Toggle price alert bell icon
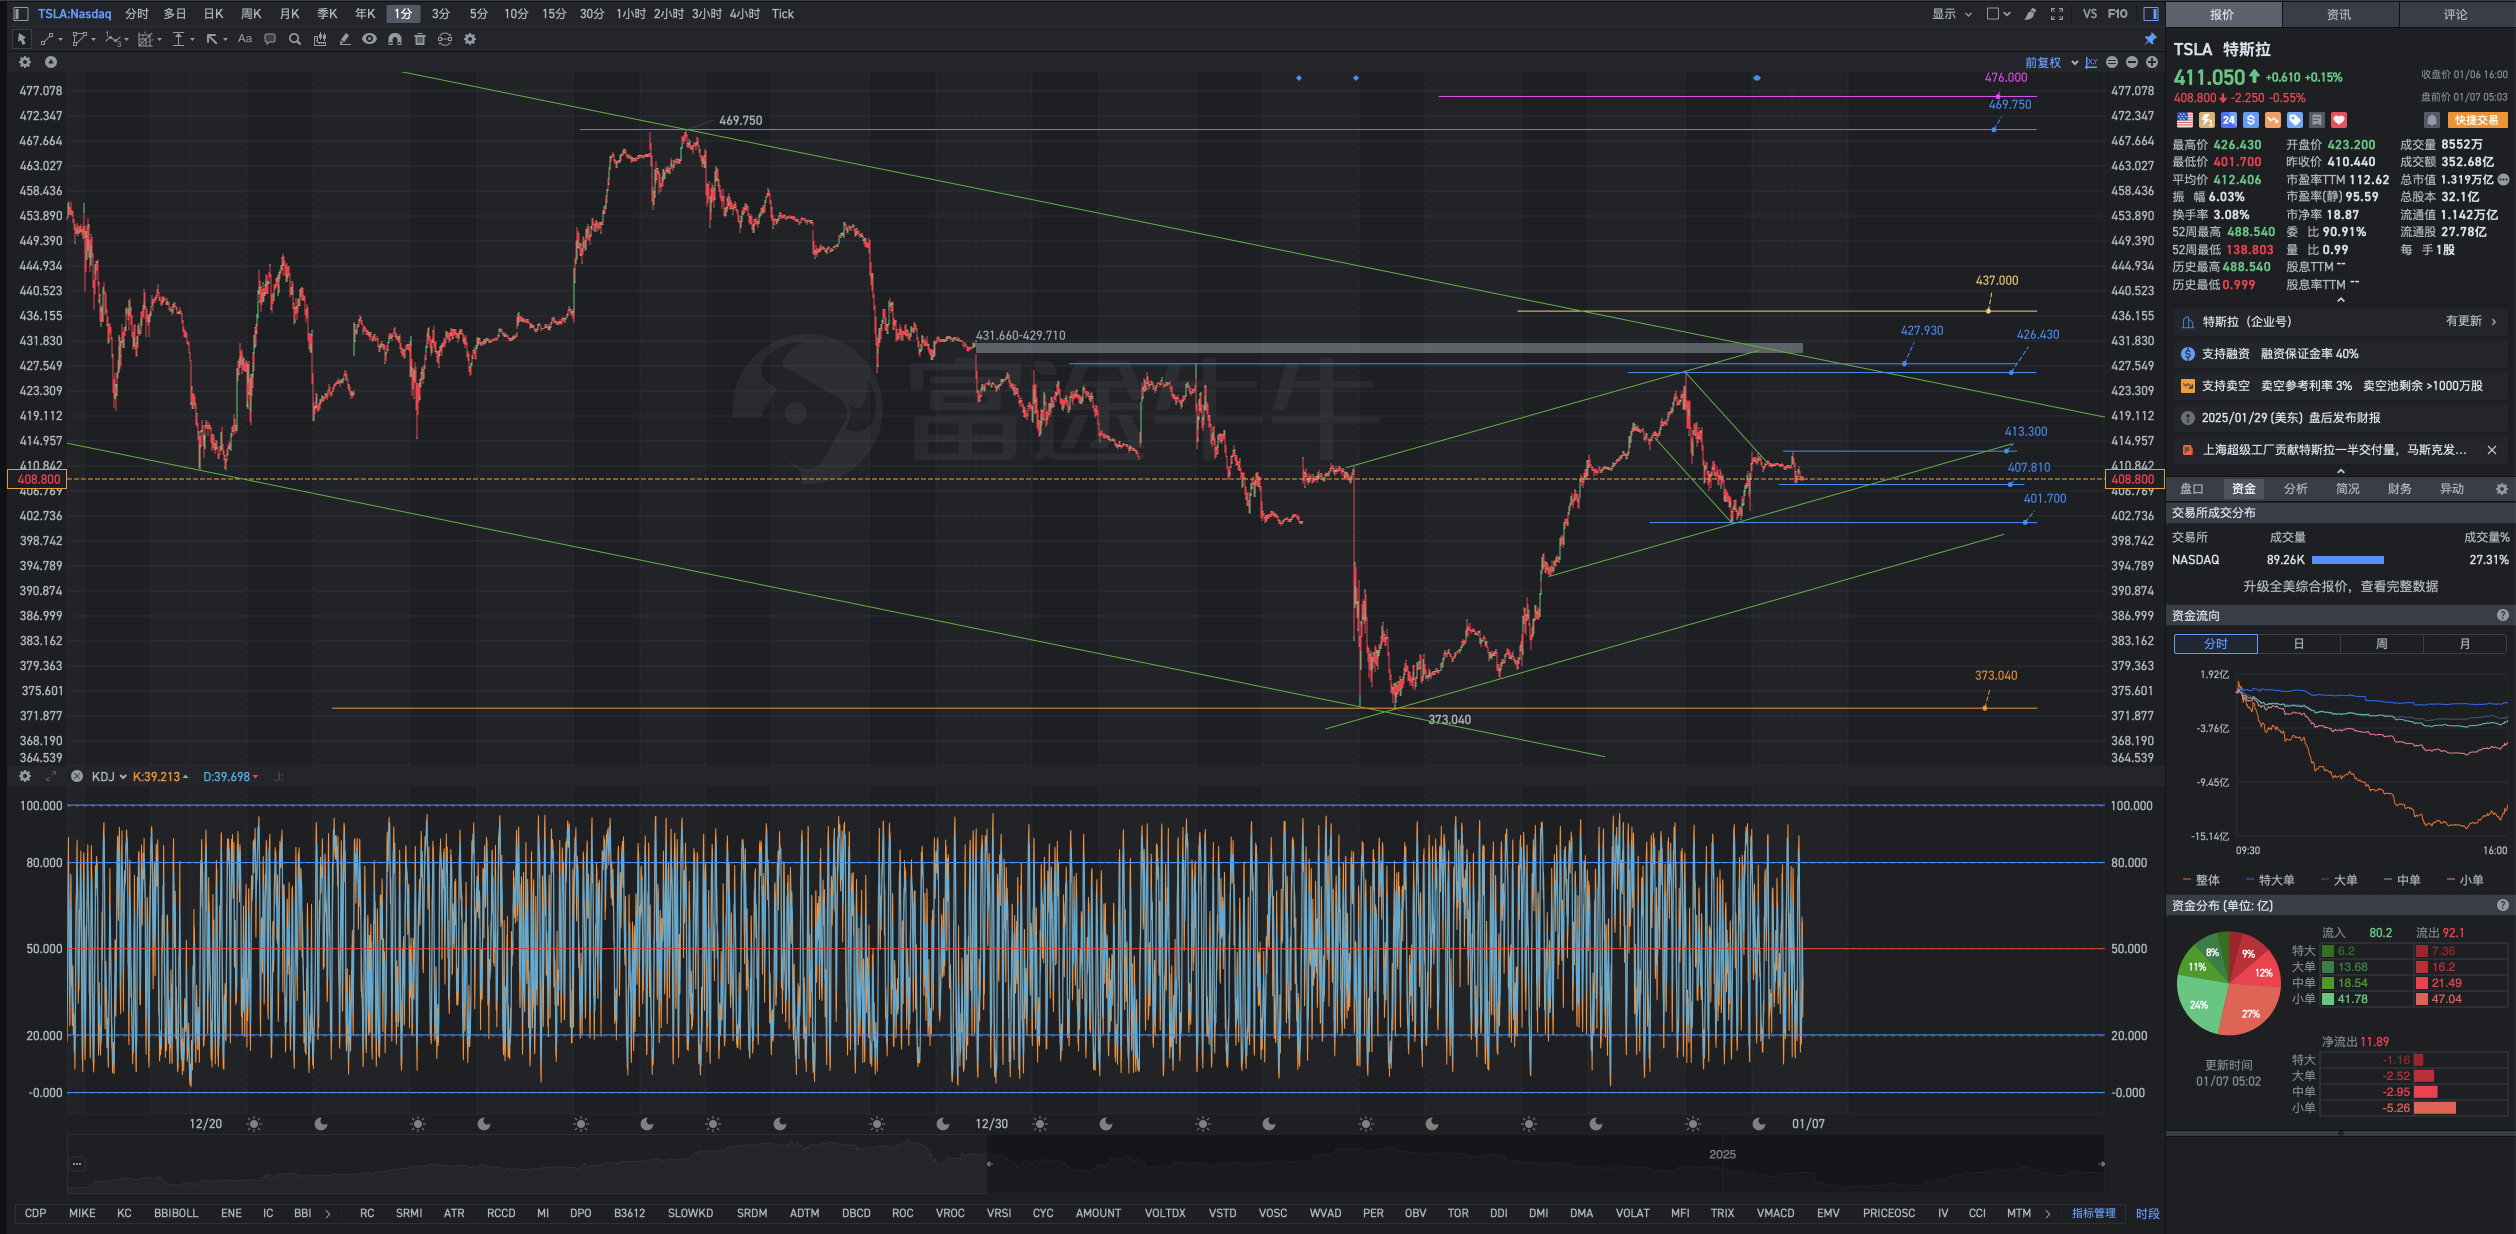 2432,120
